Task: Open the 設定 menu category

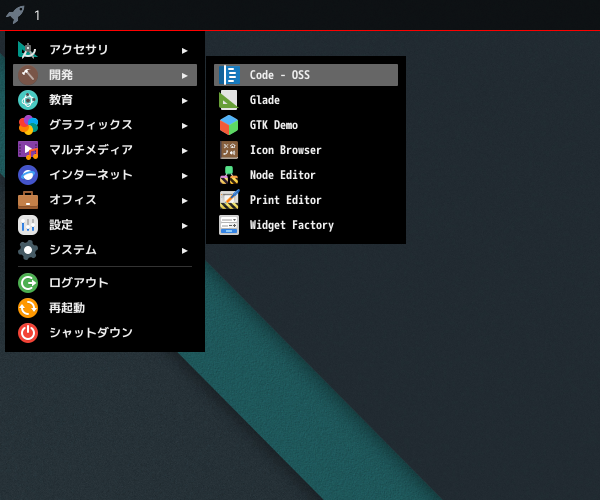Action: coord(105,225)
